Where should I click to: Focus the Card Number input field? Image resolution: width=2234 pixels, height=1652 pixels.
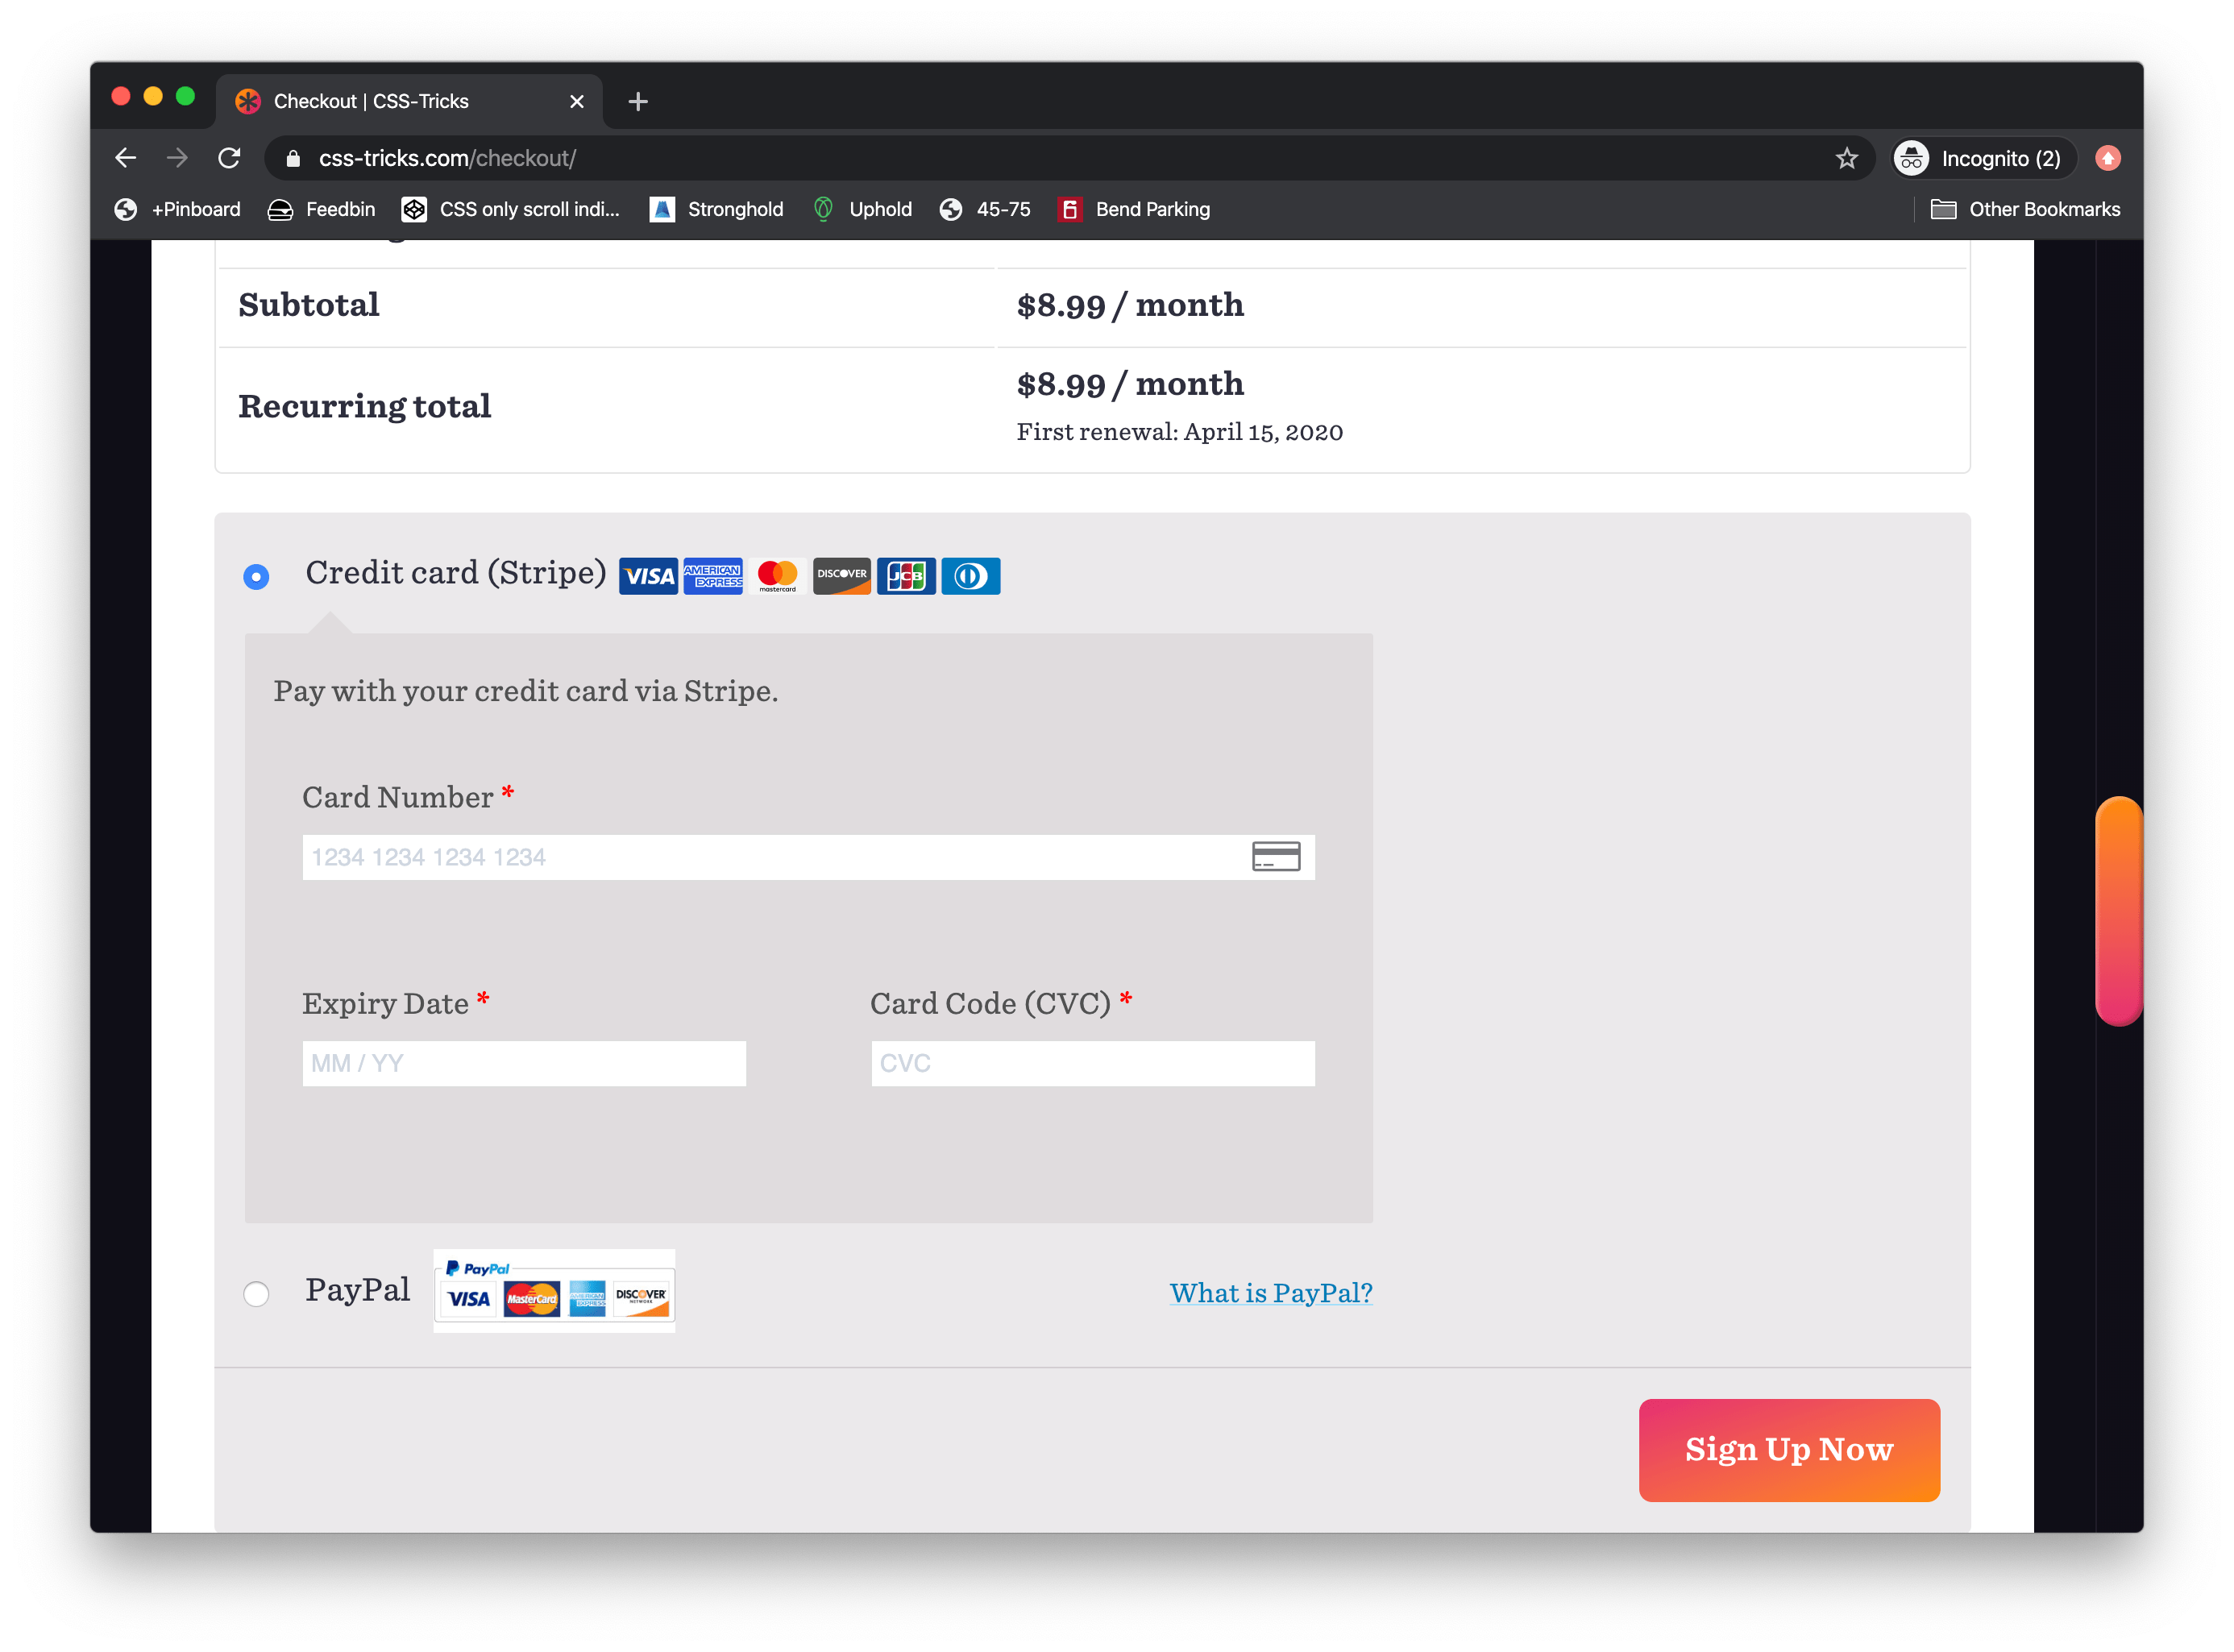point(770,857)
